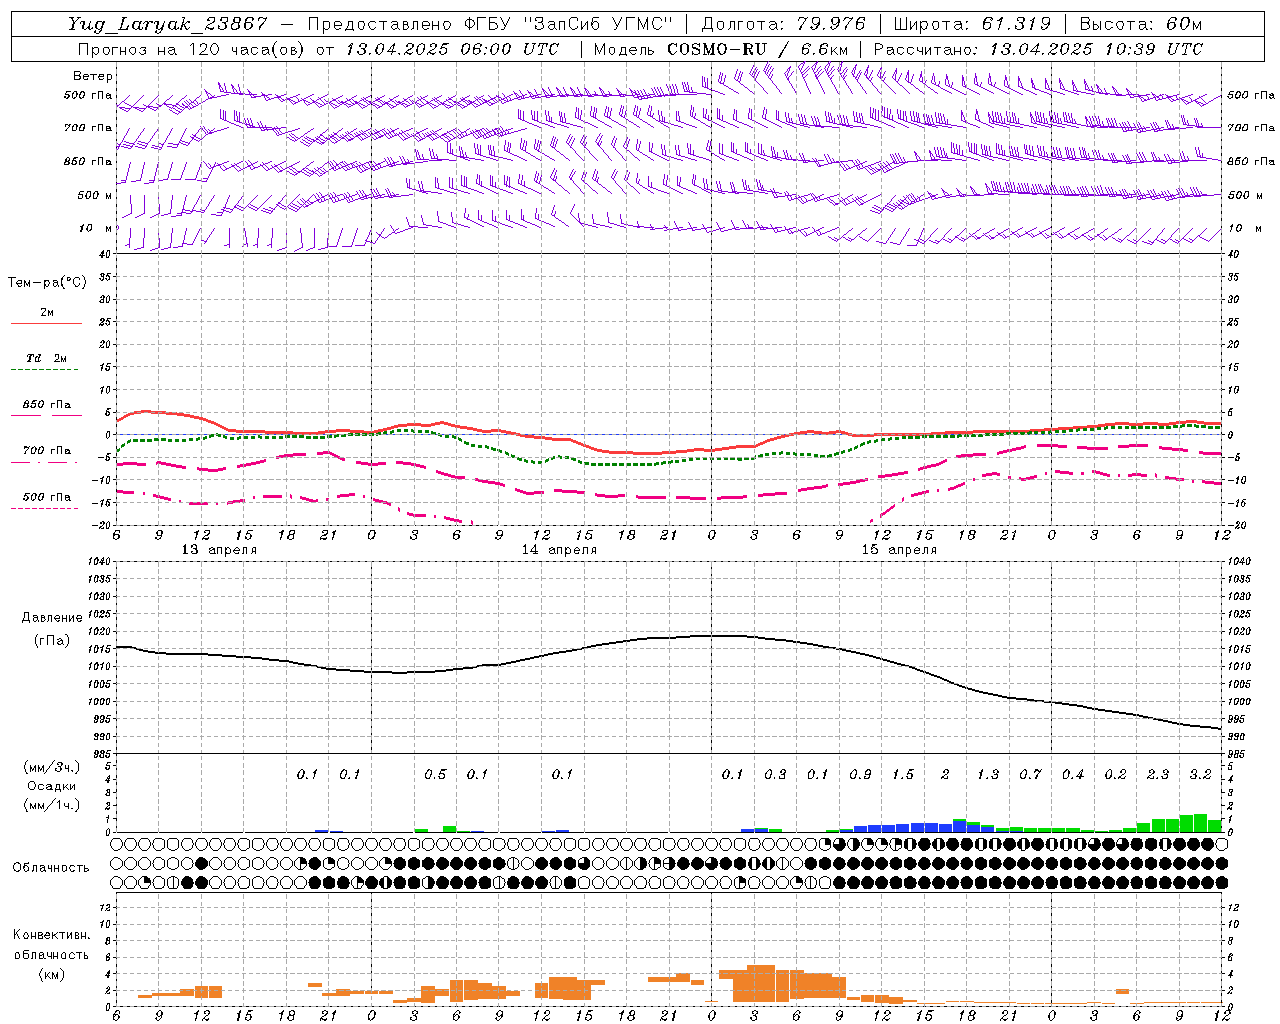Click the '15 апреля' date label

(x=899, y=550)
